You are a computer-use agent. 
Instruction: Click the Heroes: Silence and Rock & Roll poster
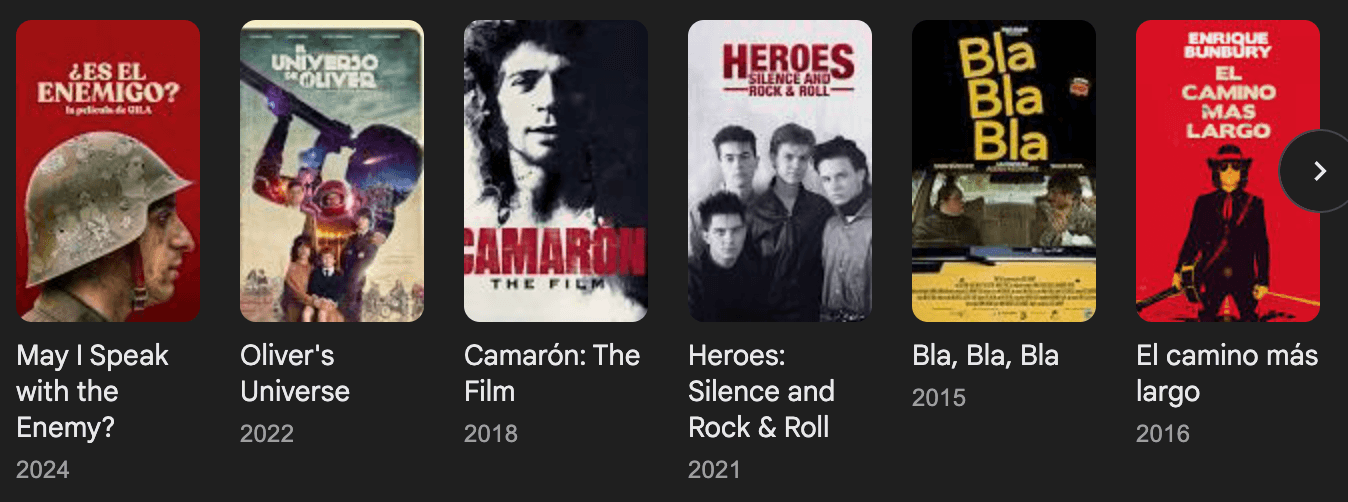point(780,171)
